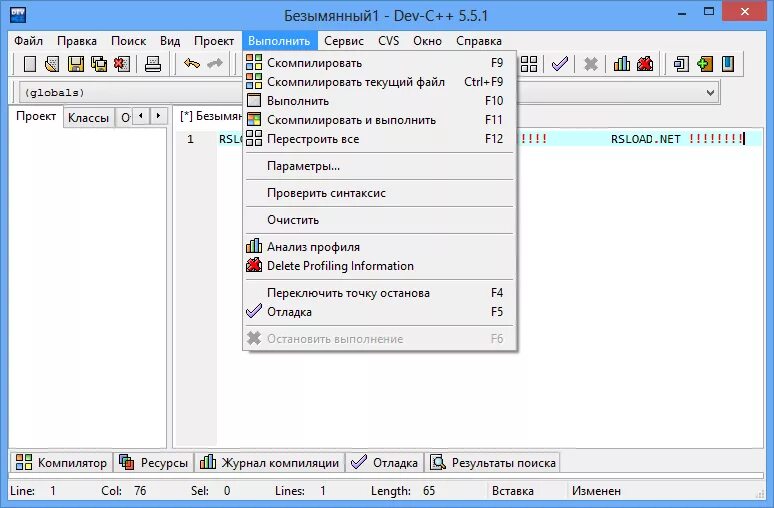Open the Окно menu
The width and height of the screenshot is (774, 508).
pyautogui.click(x=427, y=41)
